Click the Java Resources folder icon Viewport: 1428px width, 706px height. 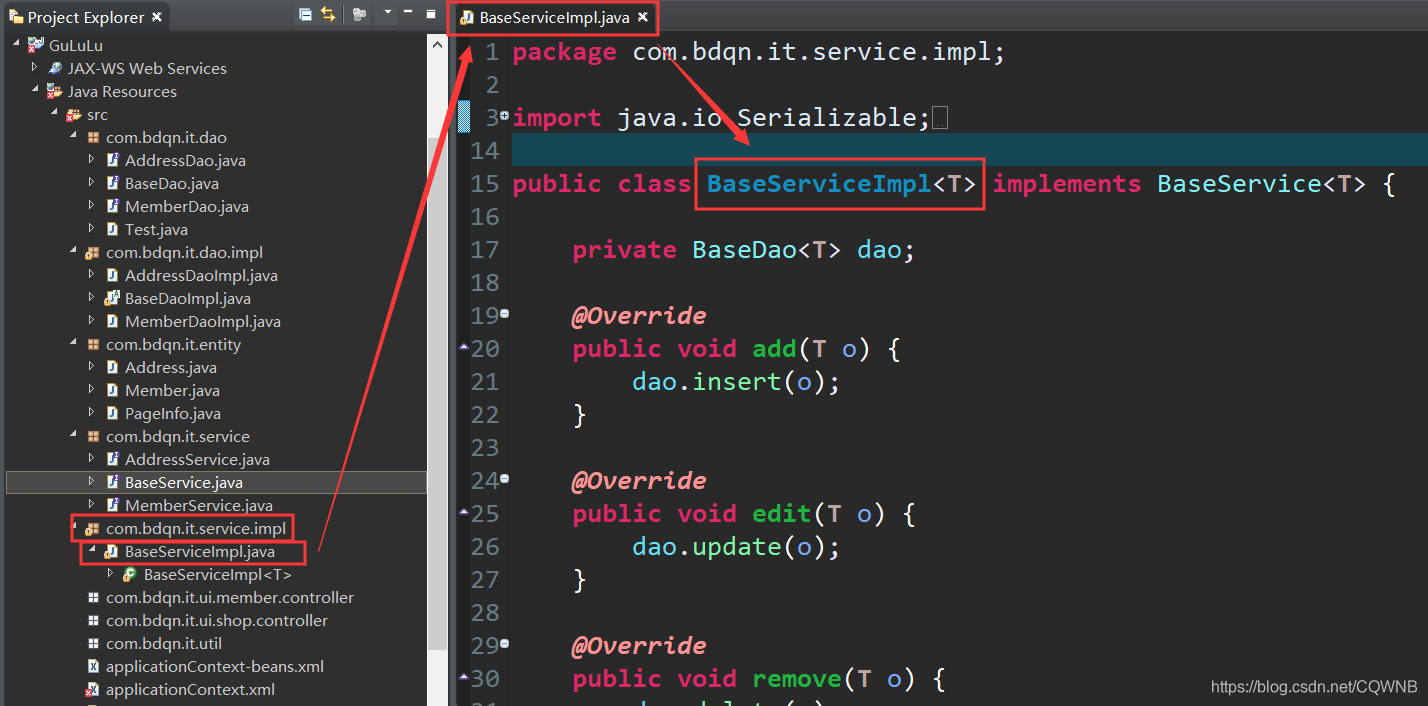55,91
